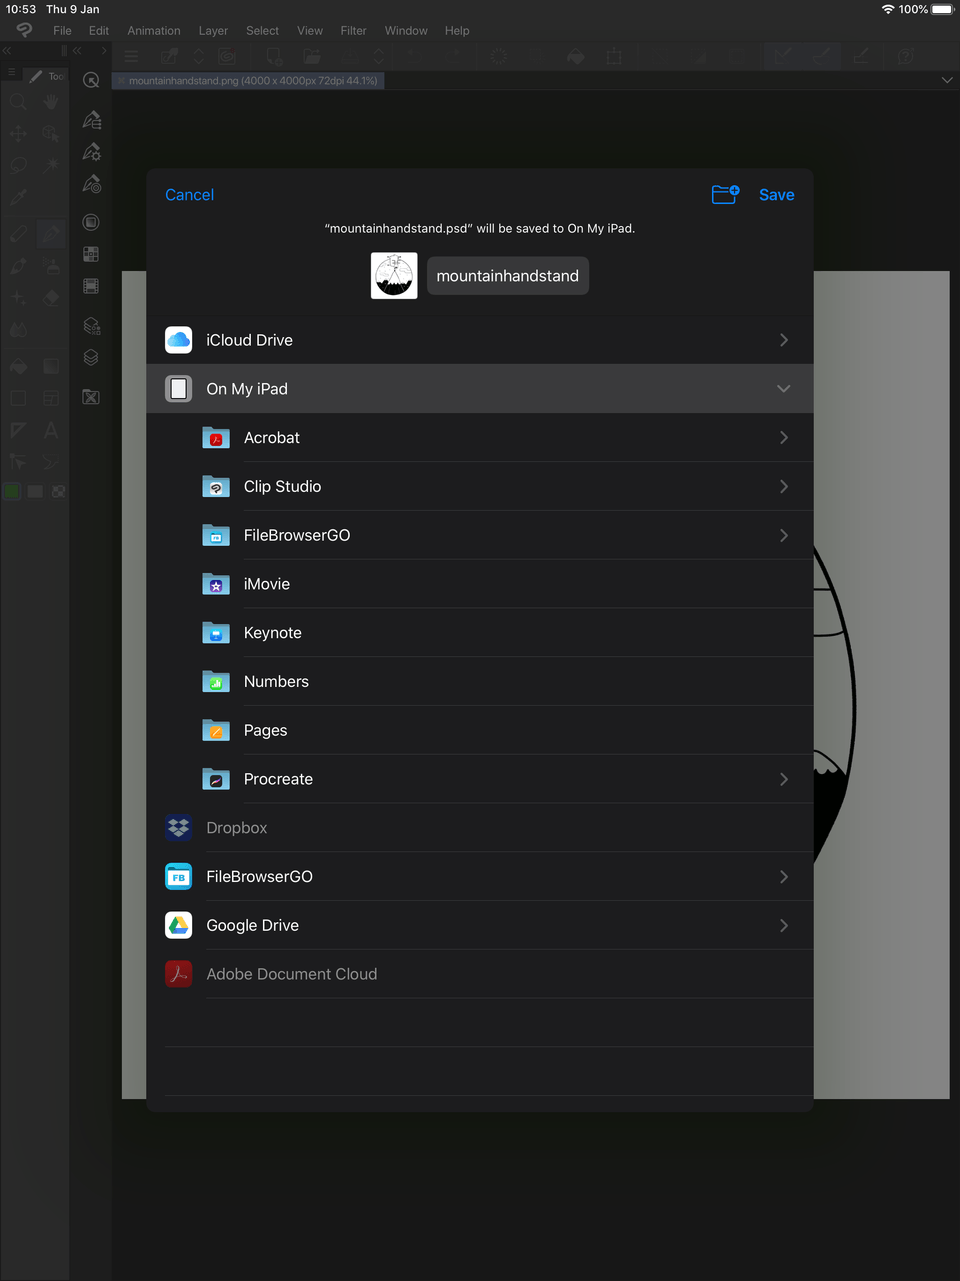Tap the mountainhandstand filename field

507,276
